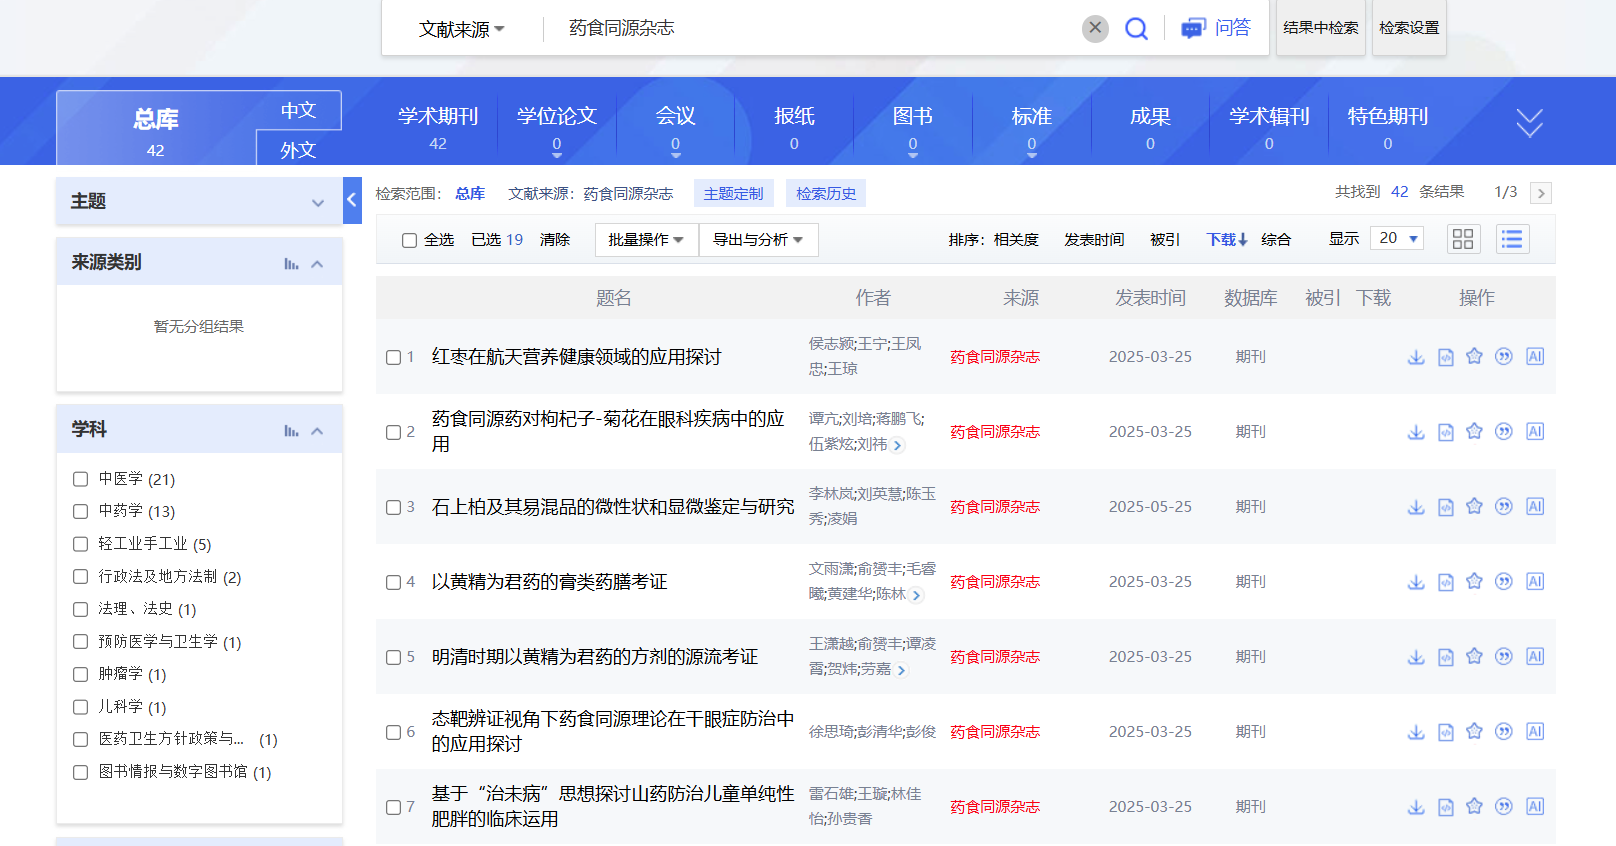The width and height of the screenshot is (1616, 846).
Task: Check the 中医学 subject filter
Action: pyautogui.click(x=81, y=479)
